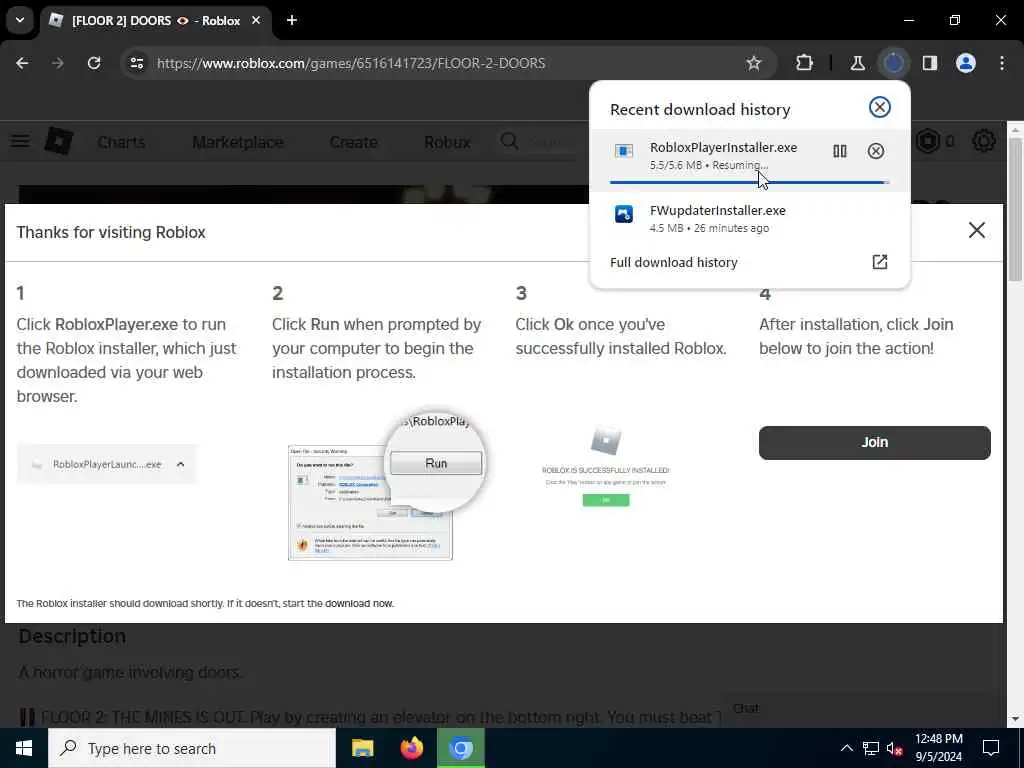Go back to previous page
Image resolution: width=1024 pixels, height=768 pixels.
pyautogui.click(x=22, y=63)
